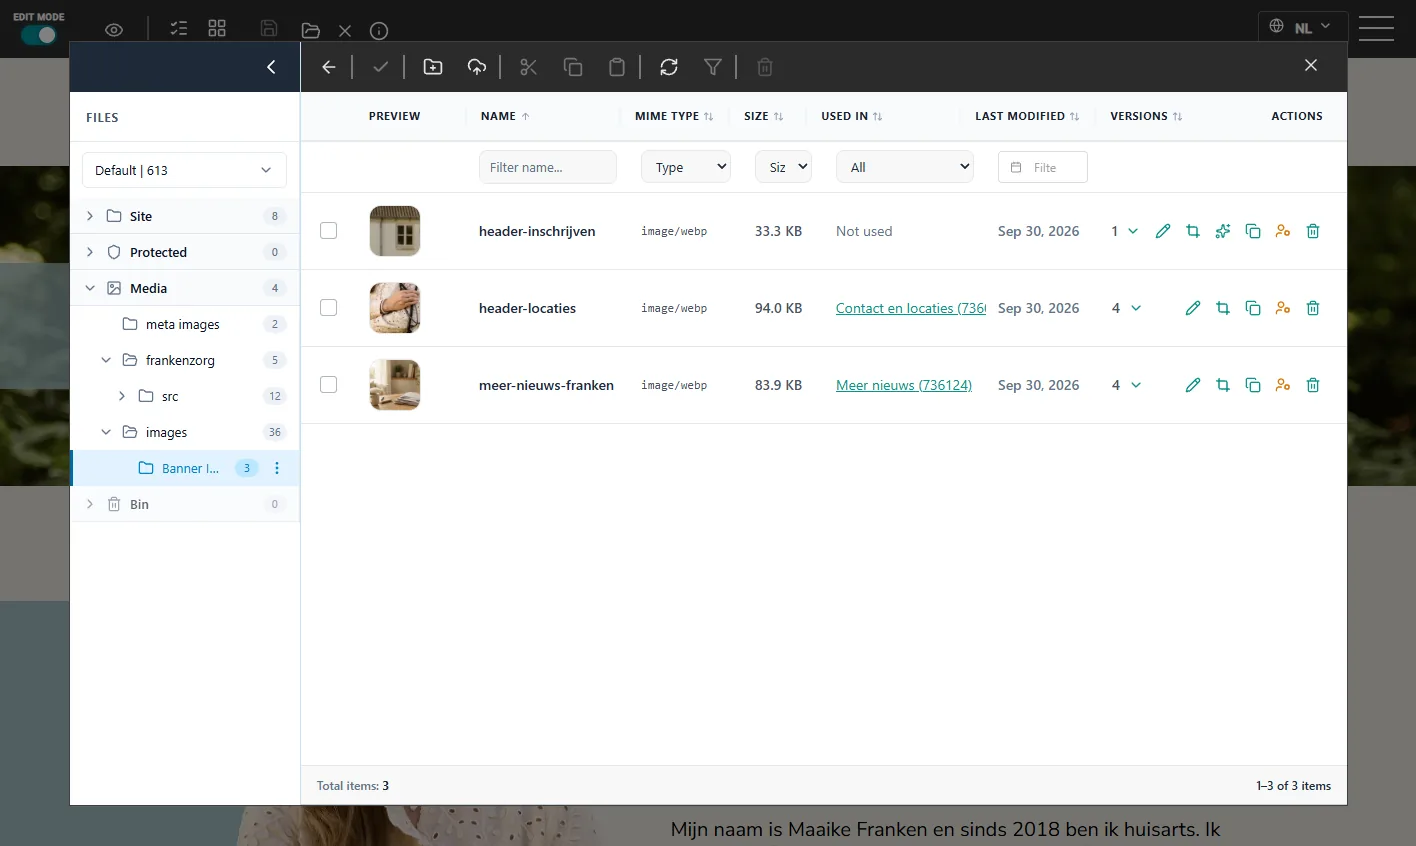Click the filter funnel icon
Screen dimensions: 1416x846
[713, 67]
